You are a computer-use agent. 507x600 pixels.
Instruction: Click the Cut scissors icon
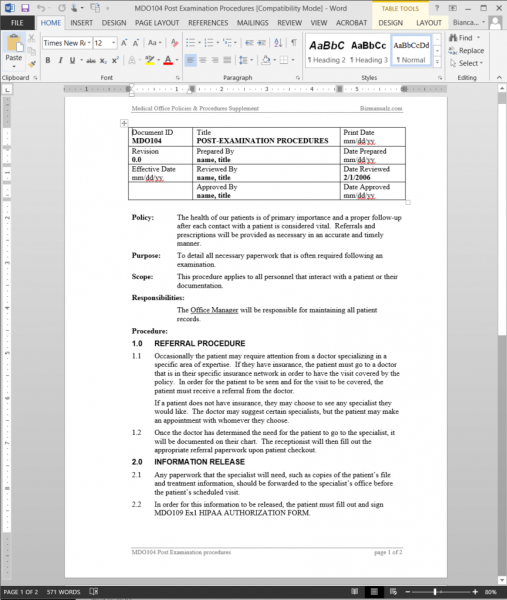(31, 38)
